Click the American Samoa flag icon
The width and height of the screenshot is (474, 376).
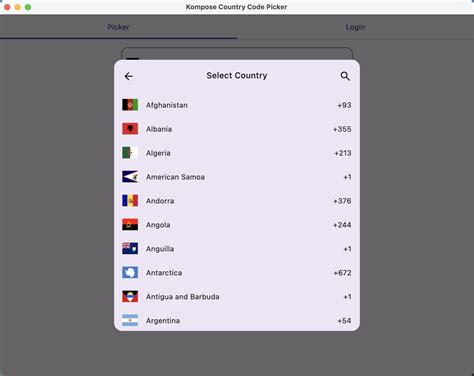130,177
